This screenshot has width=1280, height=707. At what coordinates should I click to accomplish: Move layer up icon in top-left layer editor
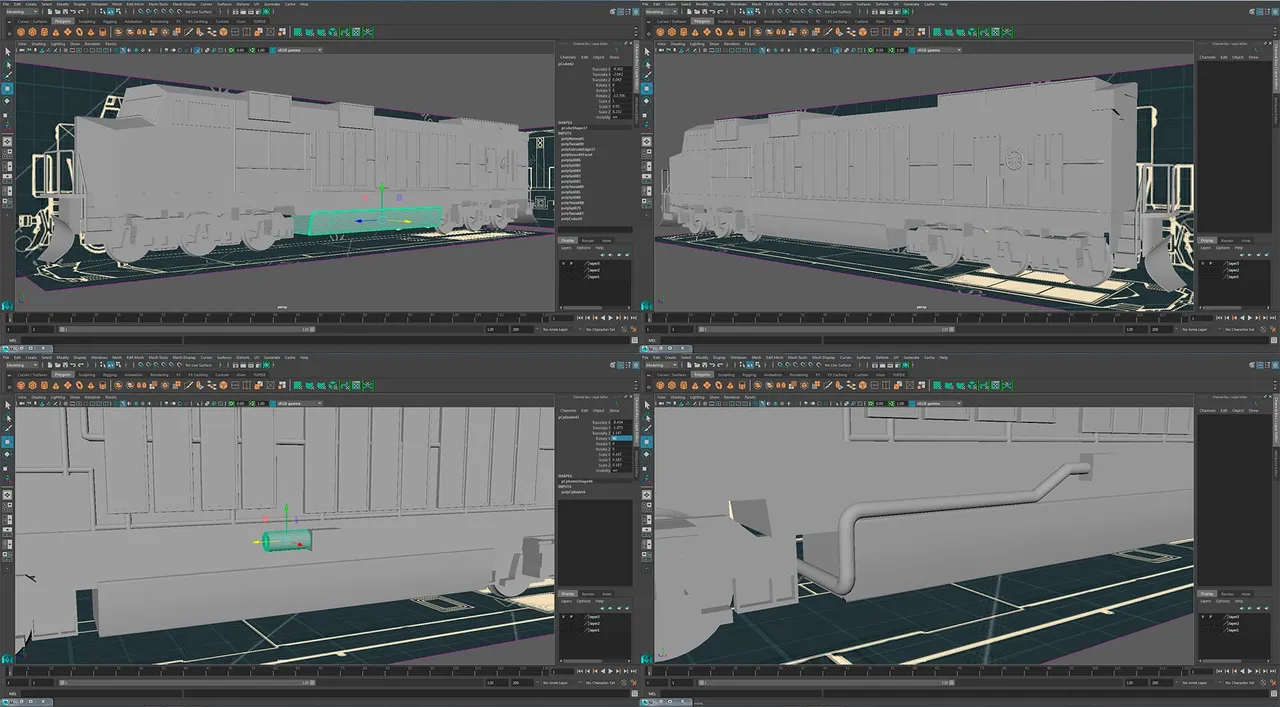click(x=603, y=255)
